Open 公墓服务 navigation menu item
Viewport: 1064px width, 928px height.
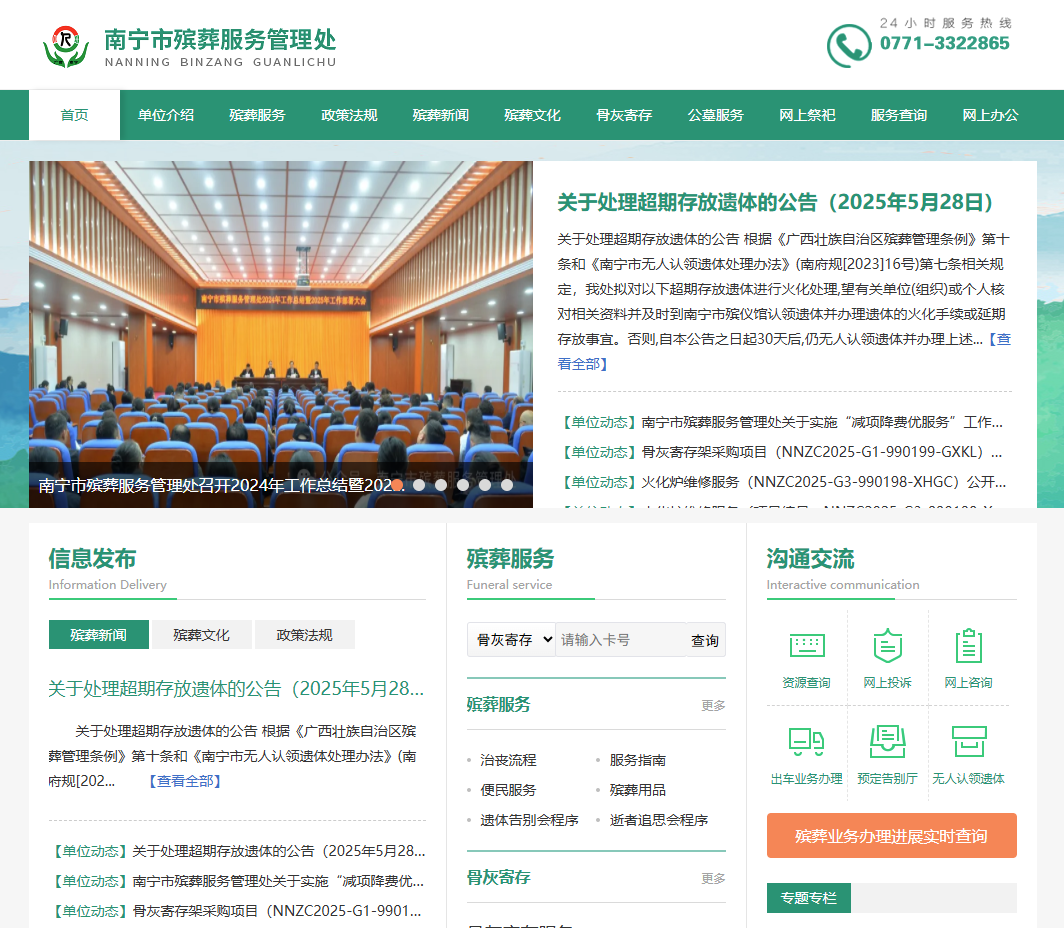coord(716,115)
